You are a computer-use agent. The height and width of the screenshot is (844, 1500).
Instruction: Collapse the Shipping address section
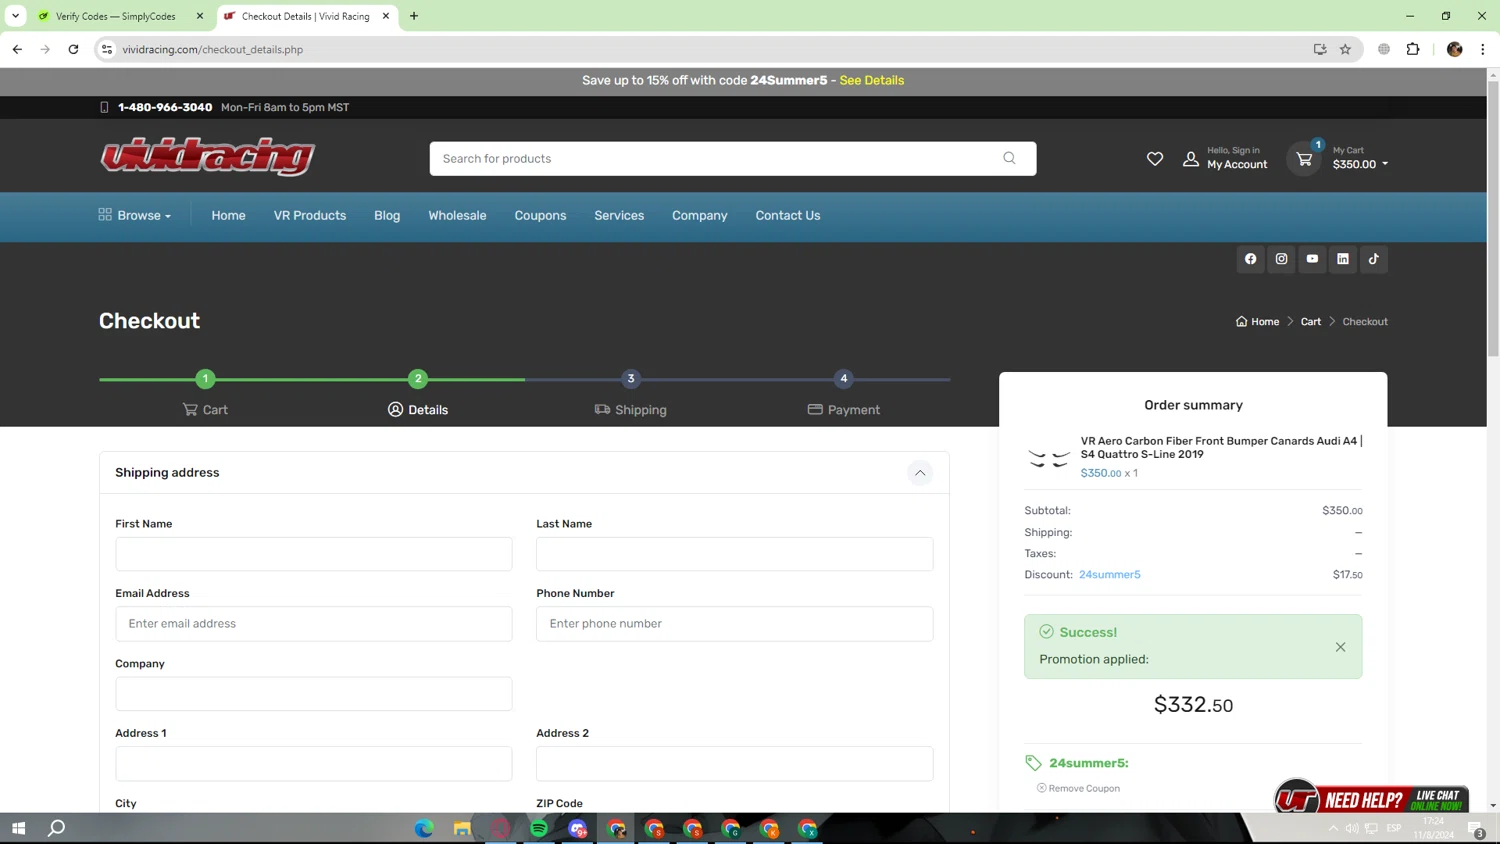pos(920,473)
